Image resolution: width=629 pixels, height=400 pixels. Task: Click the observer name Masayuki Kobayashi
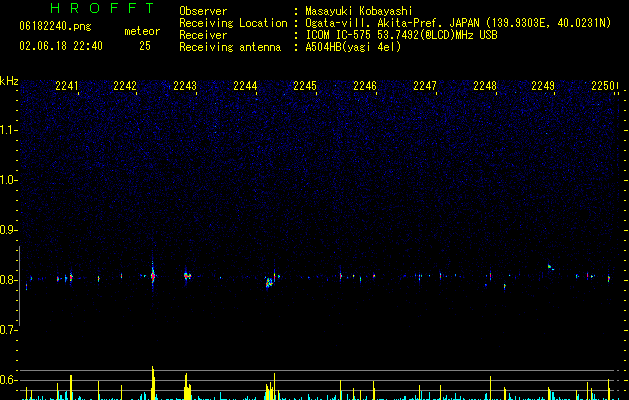coord(359,11)
